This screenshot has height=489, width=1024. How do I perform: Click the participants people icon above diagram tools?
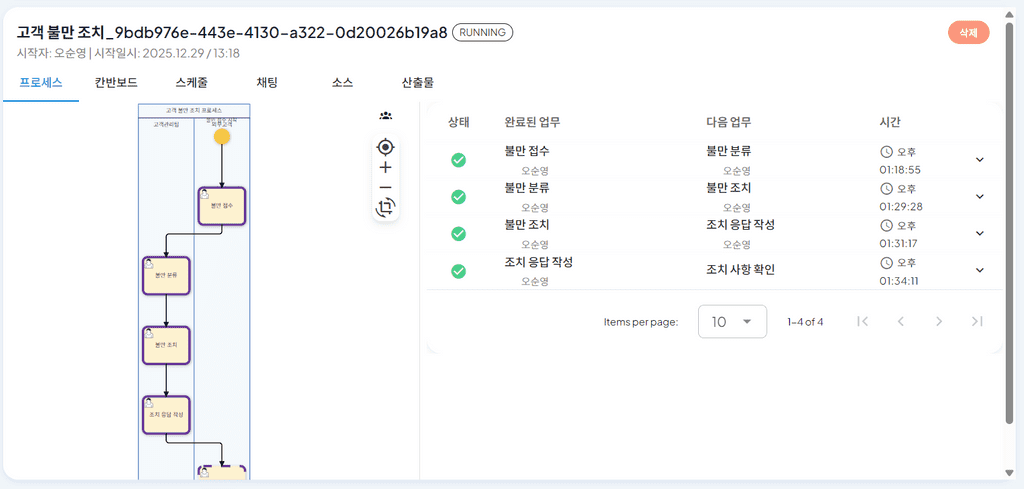pos(385,116)
